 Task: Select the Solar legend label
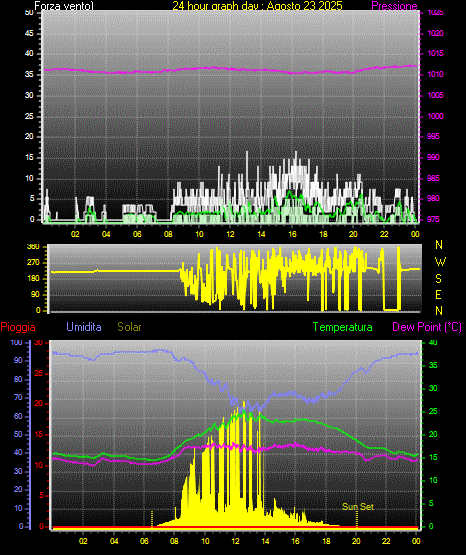tap(129, 327)
